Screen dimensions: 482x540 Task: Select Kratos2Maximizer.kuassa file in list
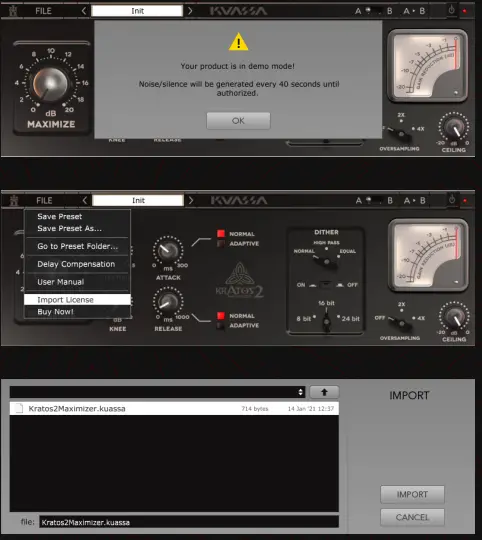tap(174, 408)
